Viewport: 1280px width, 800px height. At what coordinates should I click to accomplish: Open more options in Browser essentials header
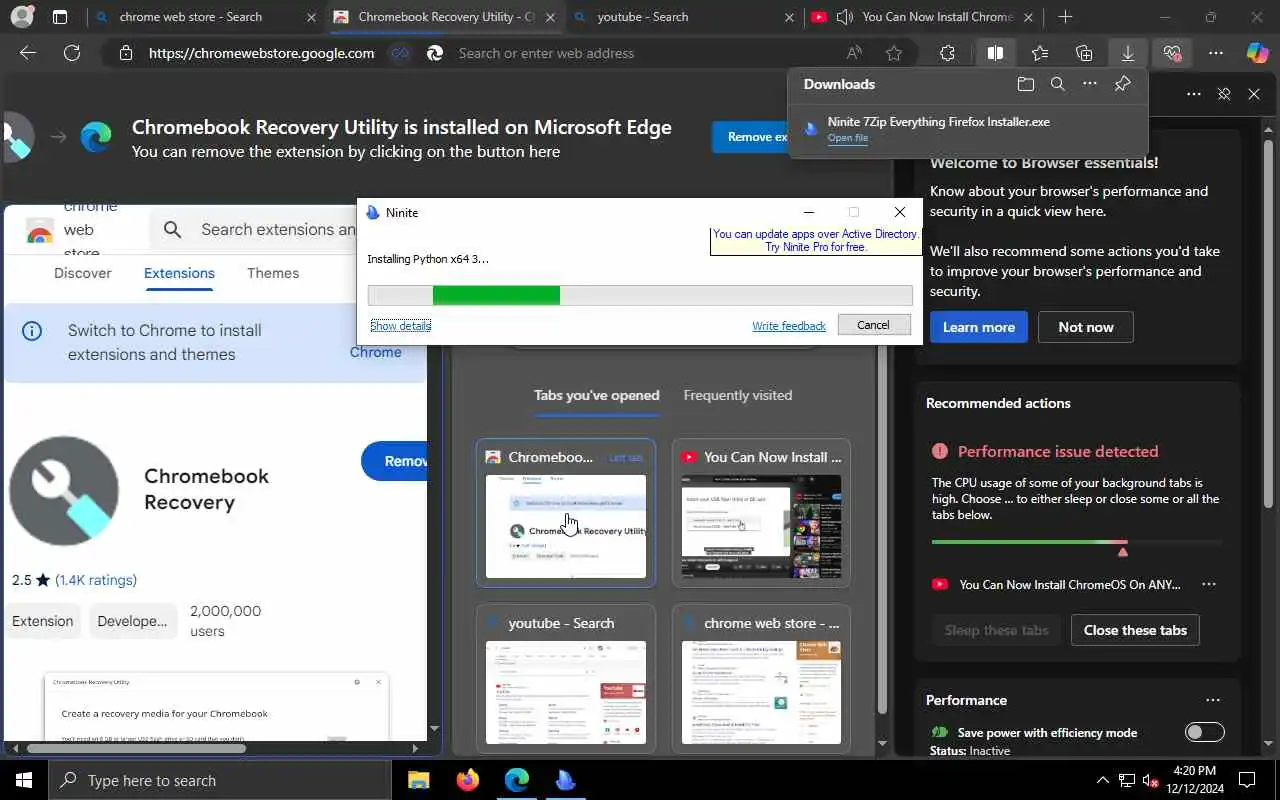(1194, 94)
